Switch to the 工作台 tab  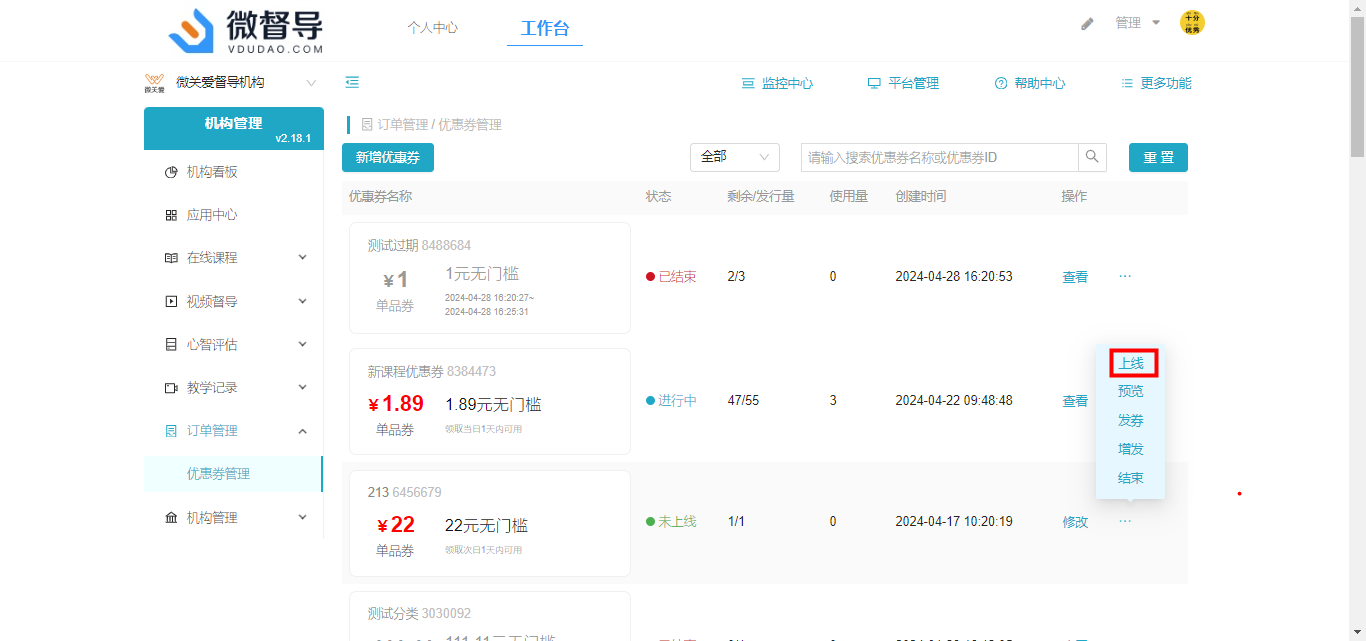(x=545, y=28)
